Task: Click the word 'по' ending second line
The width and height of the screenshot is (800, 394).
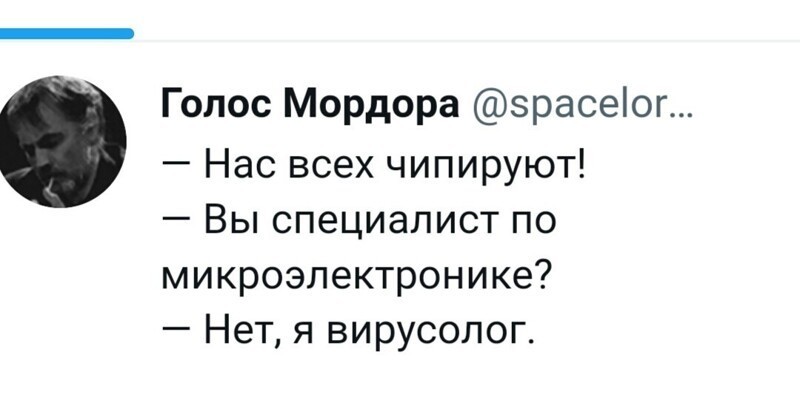Action: (532, 225)
